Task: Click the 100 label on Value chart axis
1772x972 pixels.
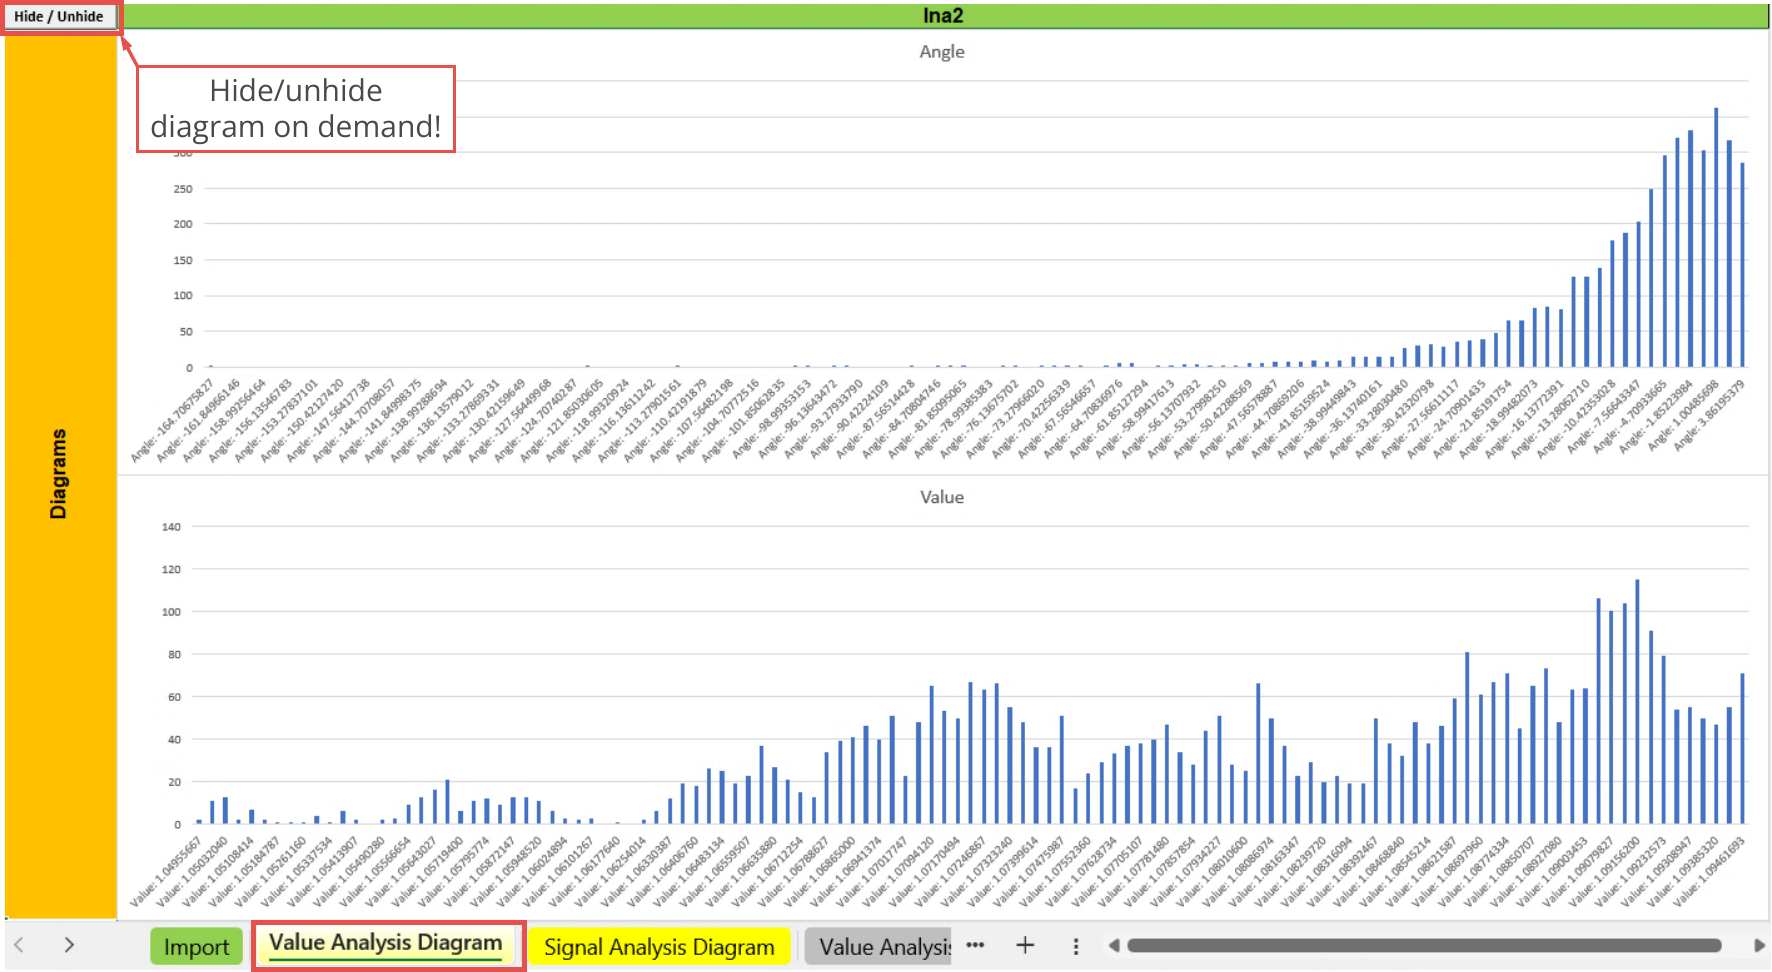Action: click(171, 611)
